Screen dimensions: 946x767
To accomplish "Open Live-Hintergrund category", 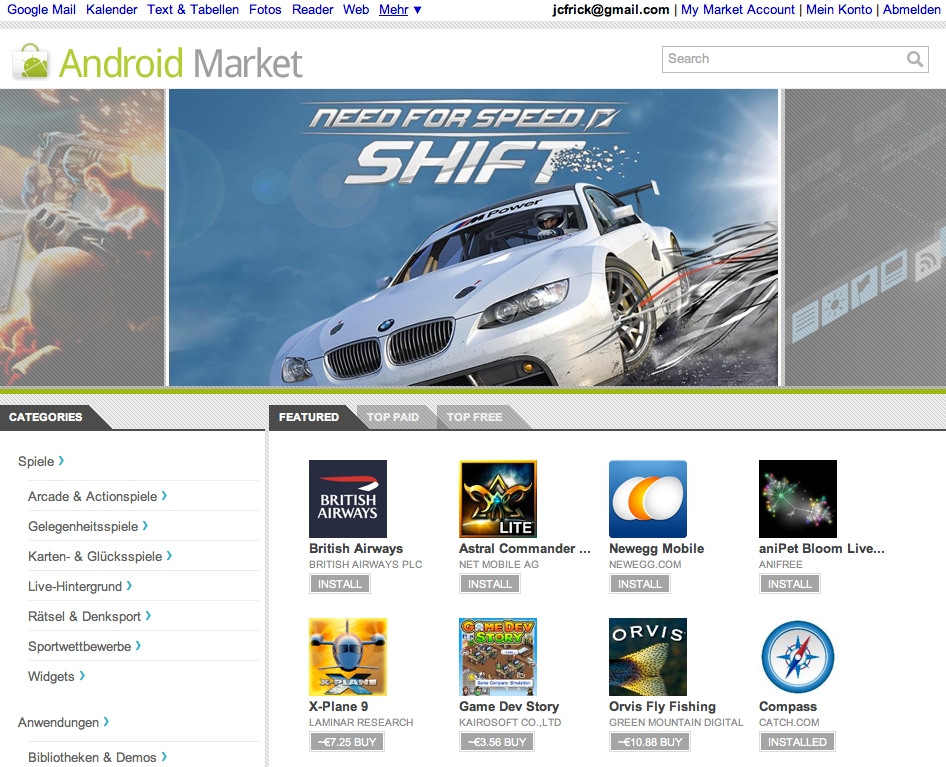I will coord(80,587).
